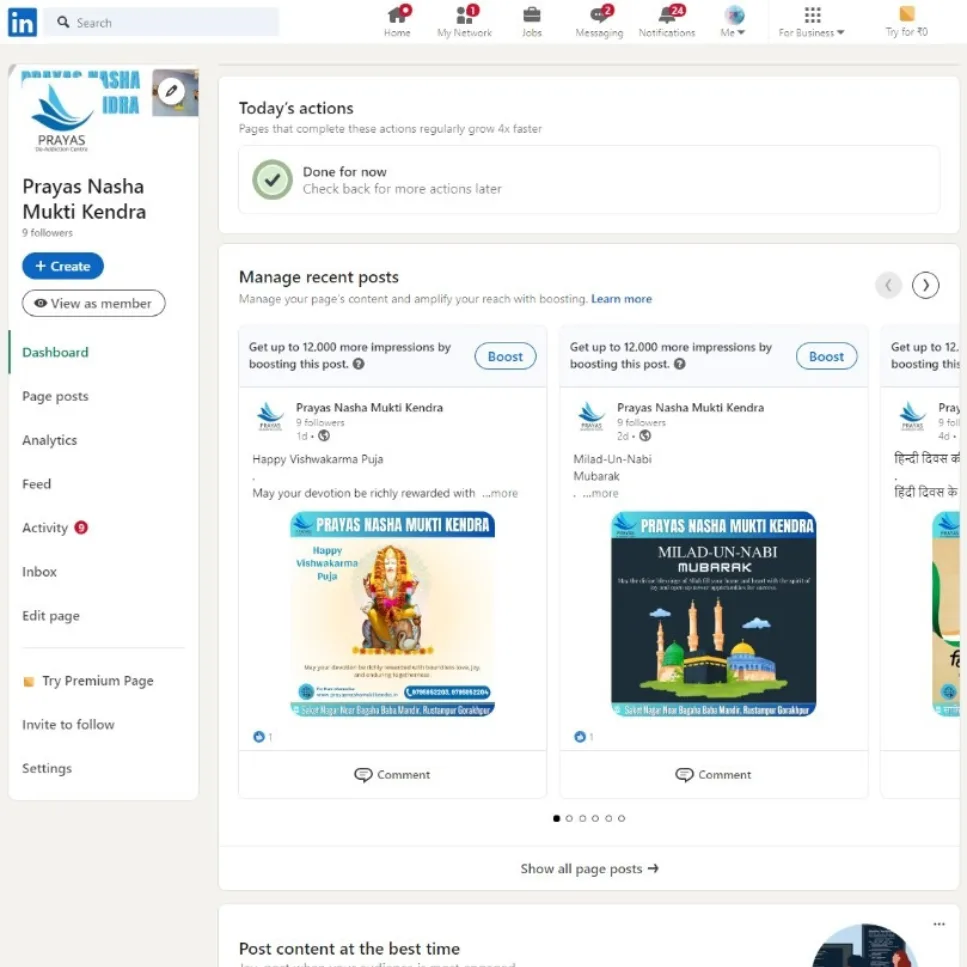Viewport: 967px width, 967px height.
Task: Comment on the Milad-Un-Nabi post
Action: (714, 775)
